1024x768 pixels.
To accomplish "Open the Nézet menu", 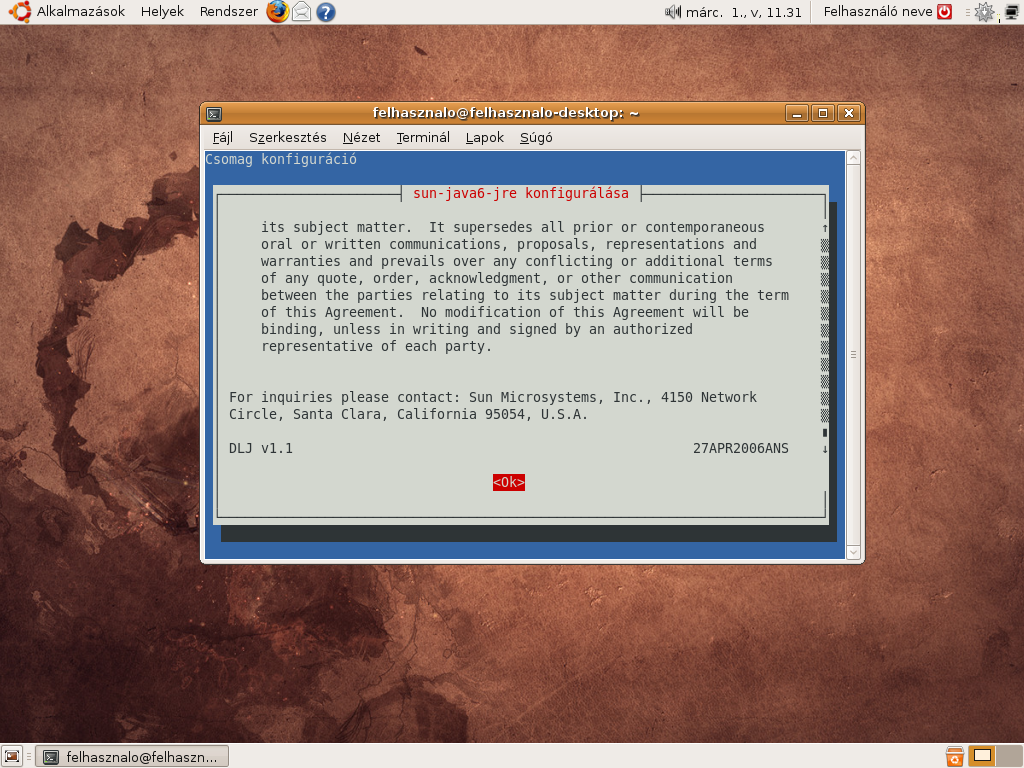I will (361, 138).
